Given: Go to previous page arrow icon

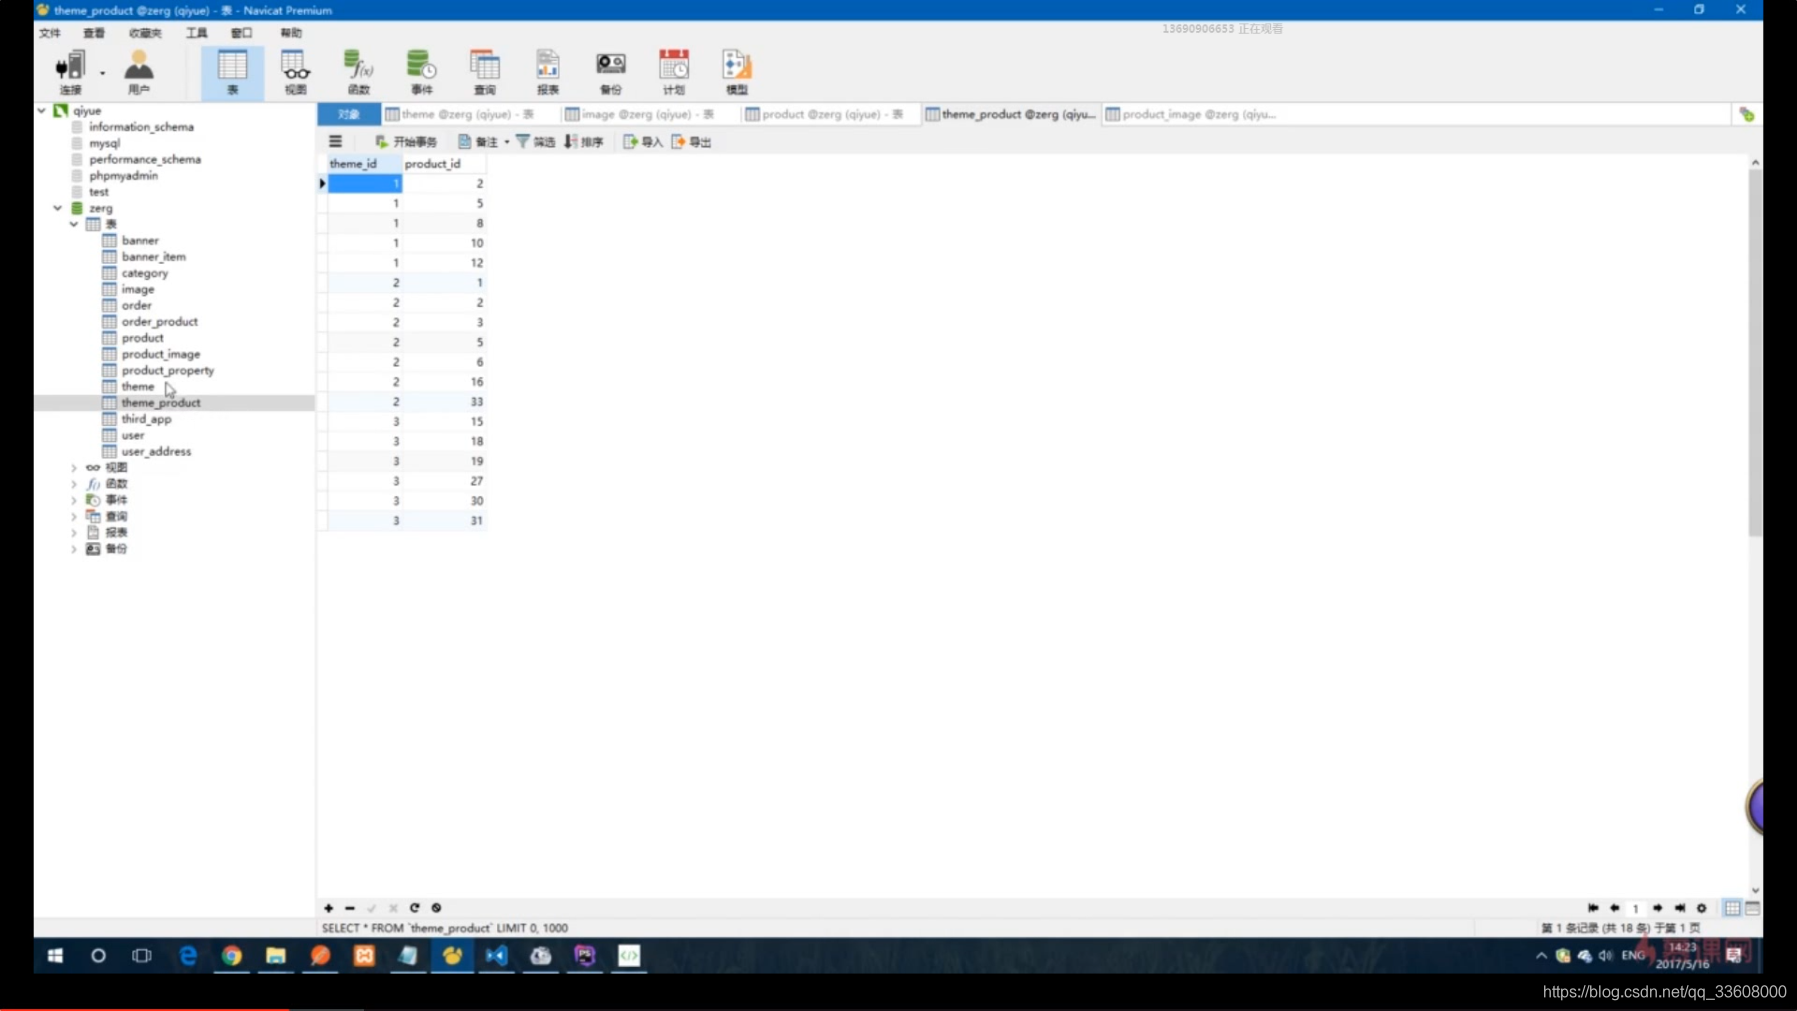Looking at the screenshot, I should point(1614,908).
